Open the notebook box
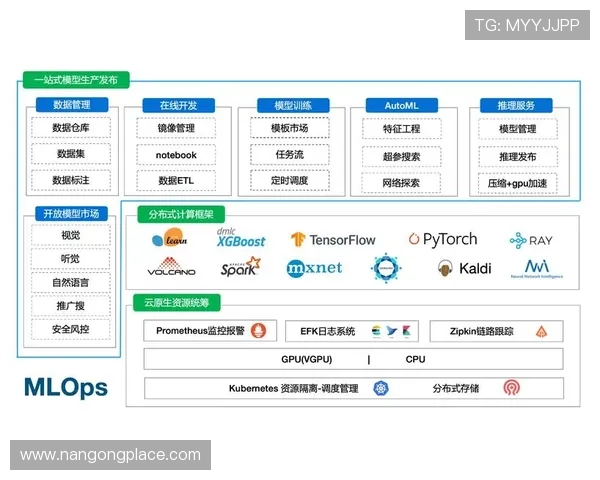 tap(176, 155)
